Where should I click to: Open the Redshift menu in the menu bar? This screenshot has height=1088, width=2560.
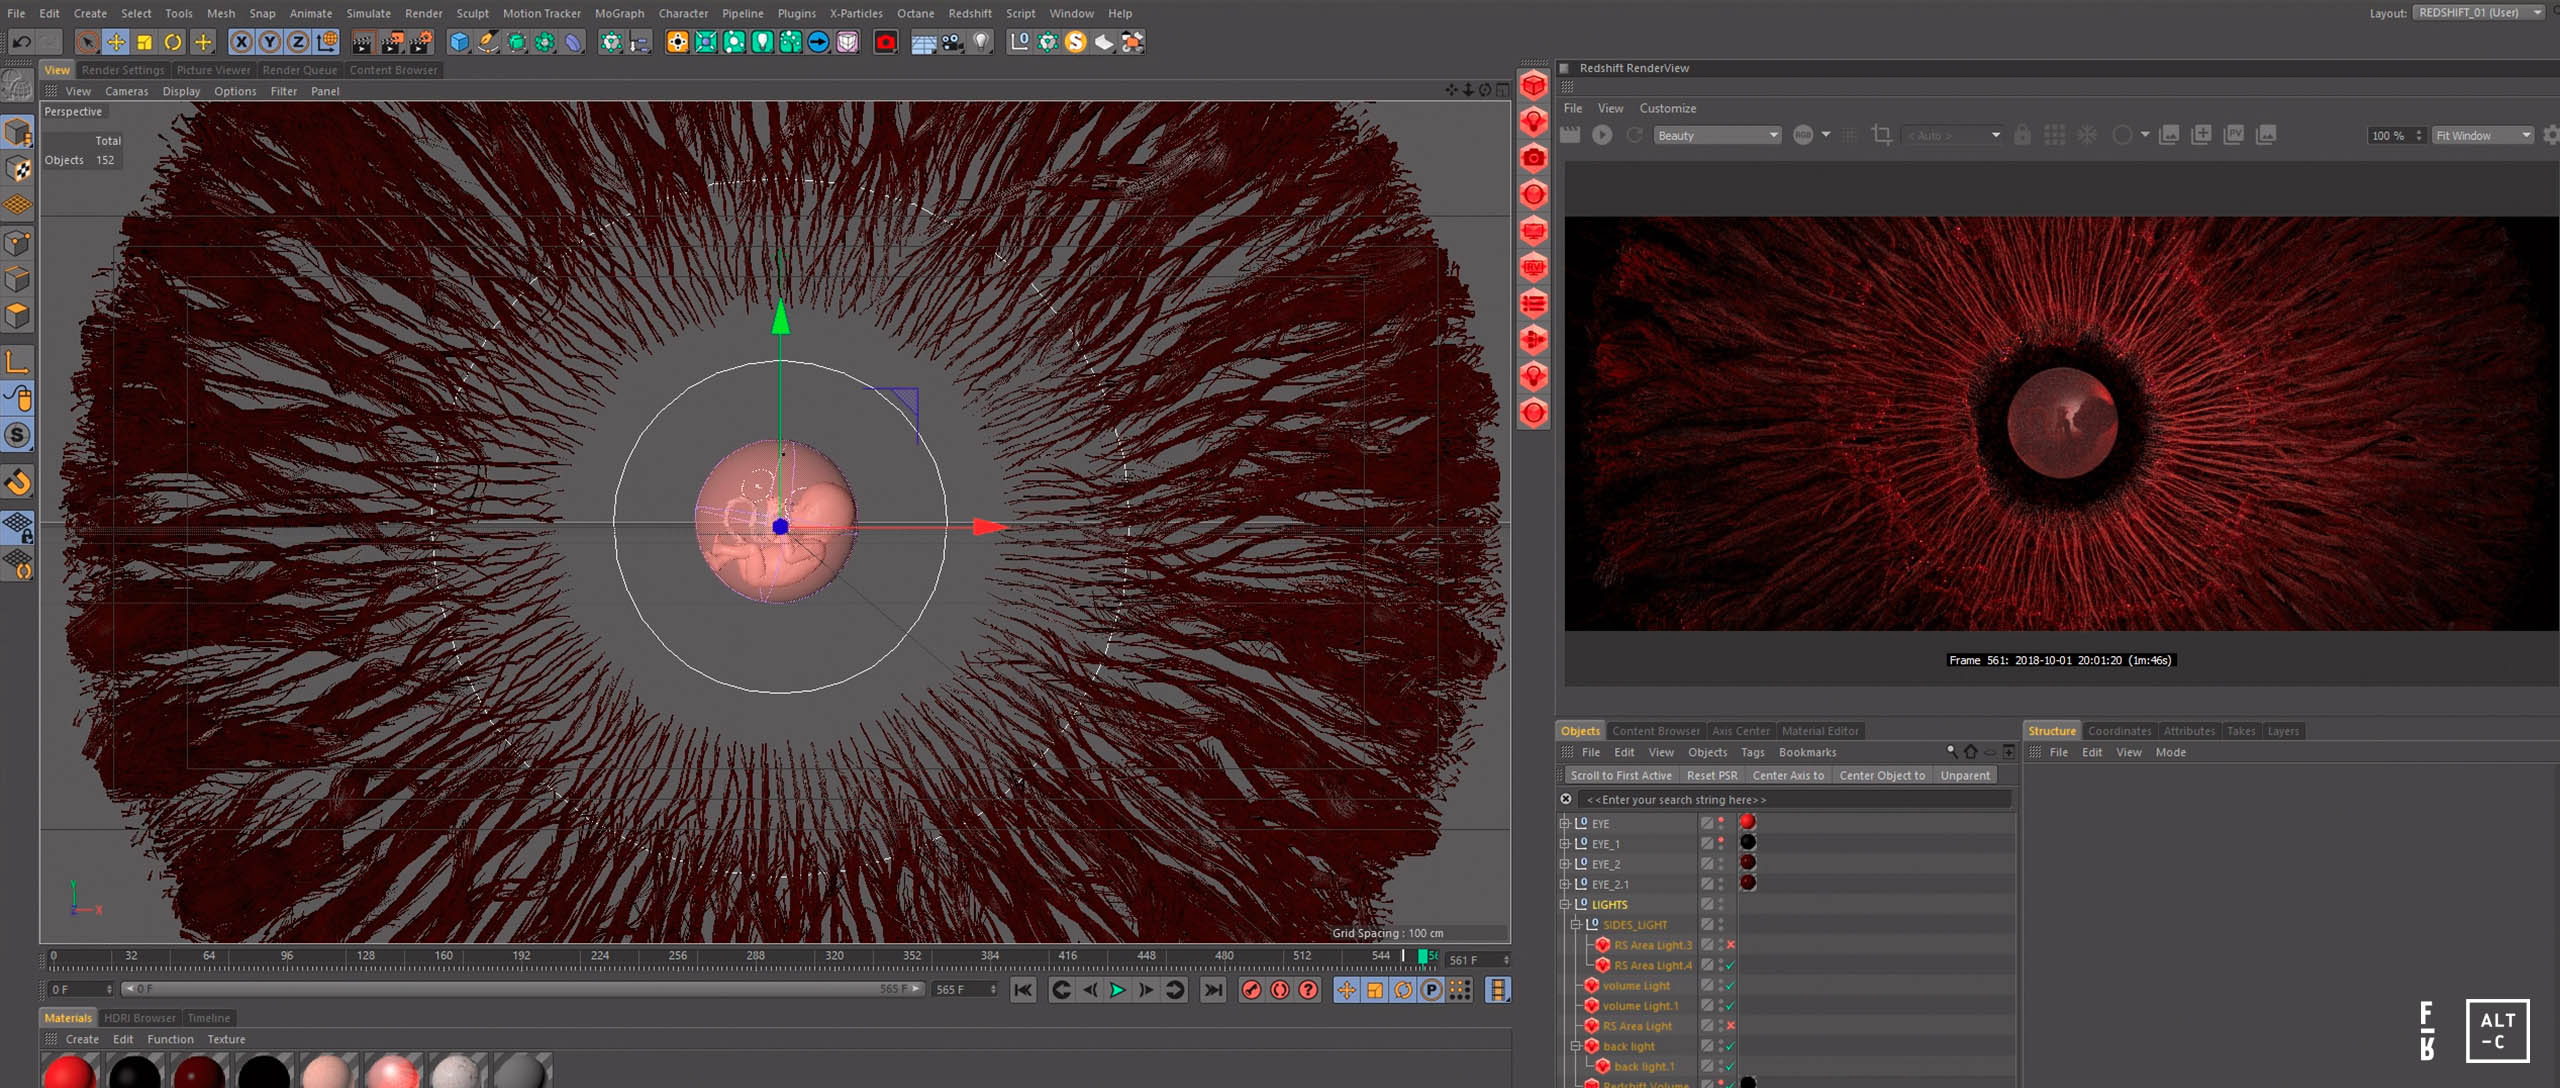pyautogui.click(x=969, y=13)
